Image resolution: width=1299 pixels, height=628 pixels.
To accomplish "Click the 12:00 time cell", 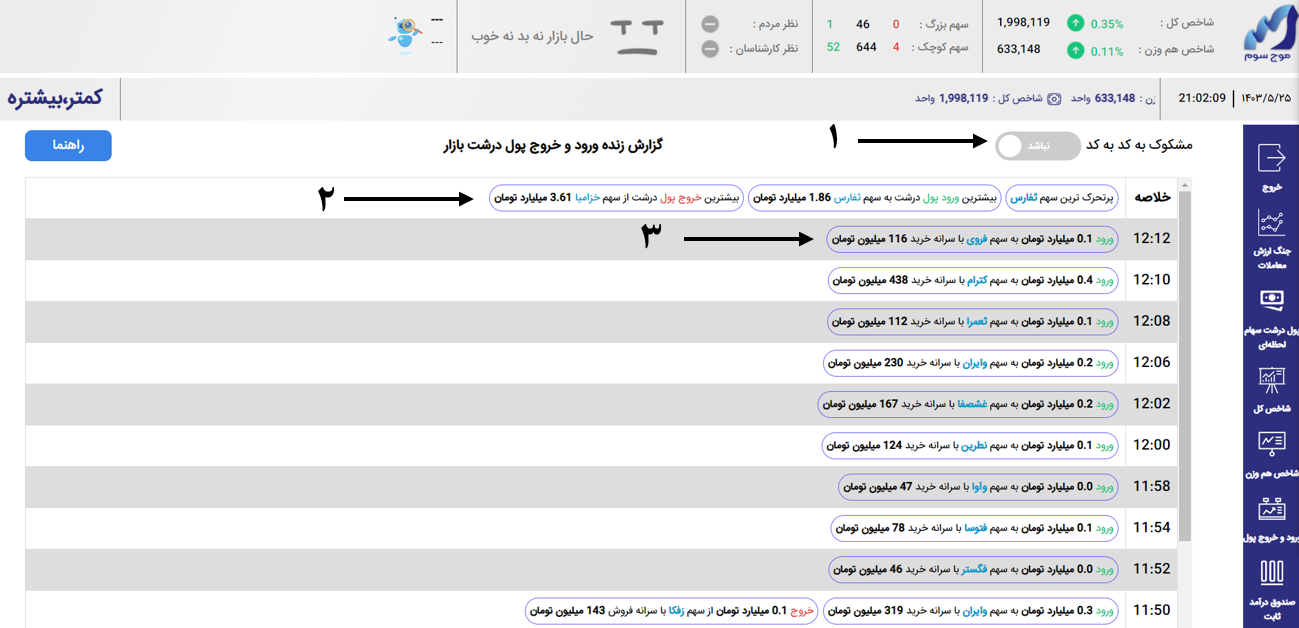I will [1150, 444].
